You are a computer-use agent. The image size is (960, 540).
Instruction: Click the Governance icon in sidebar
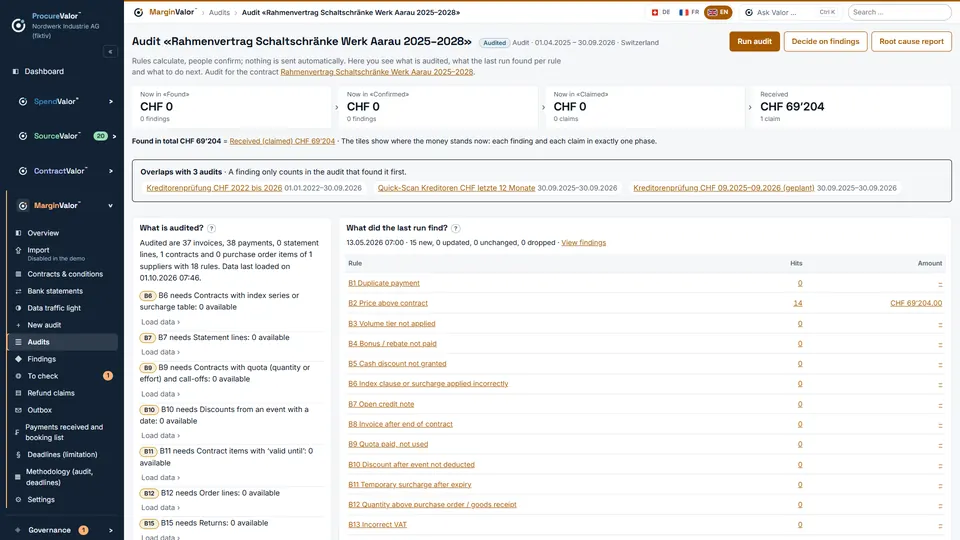point(18,530)
